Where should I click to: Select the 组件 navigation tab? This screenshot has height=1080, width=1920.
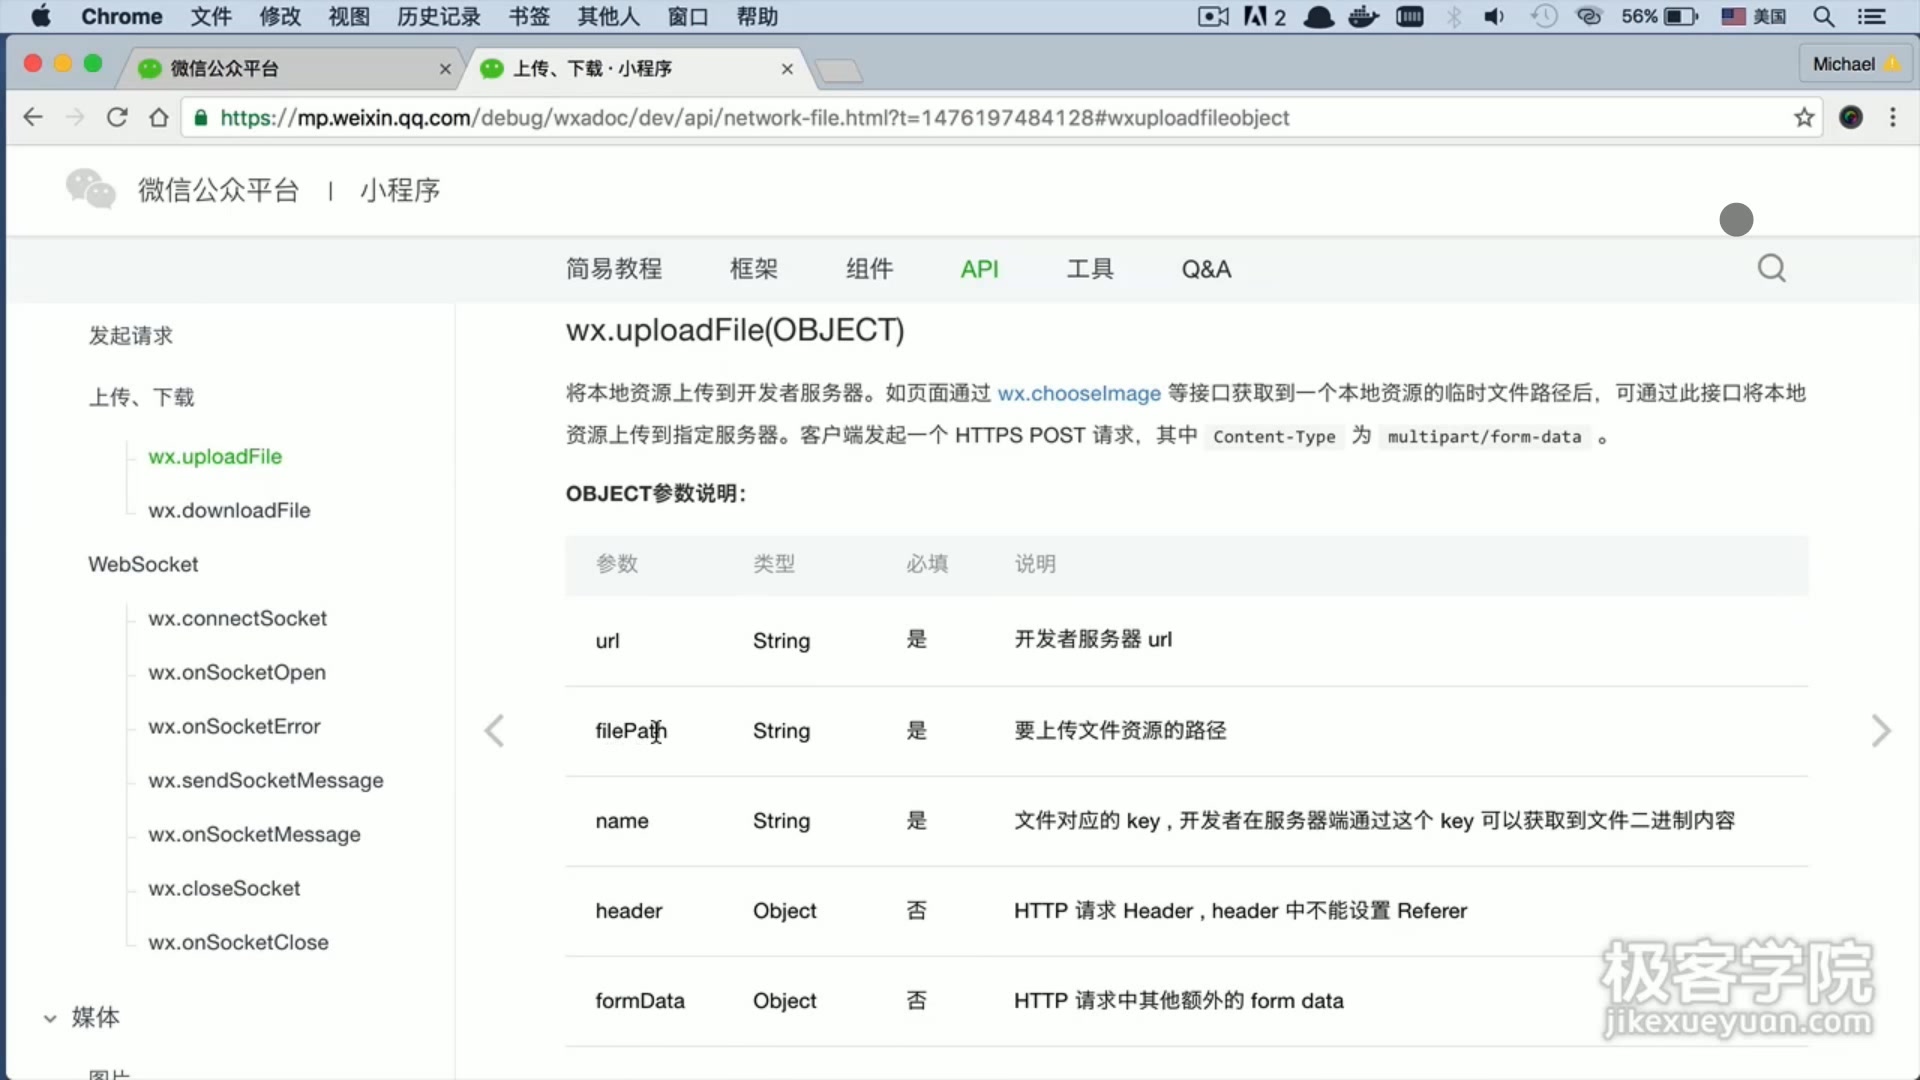pyautogui.click(x=869, y=268)
